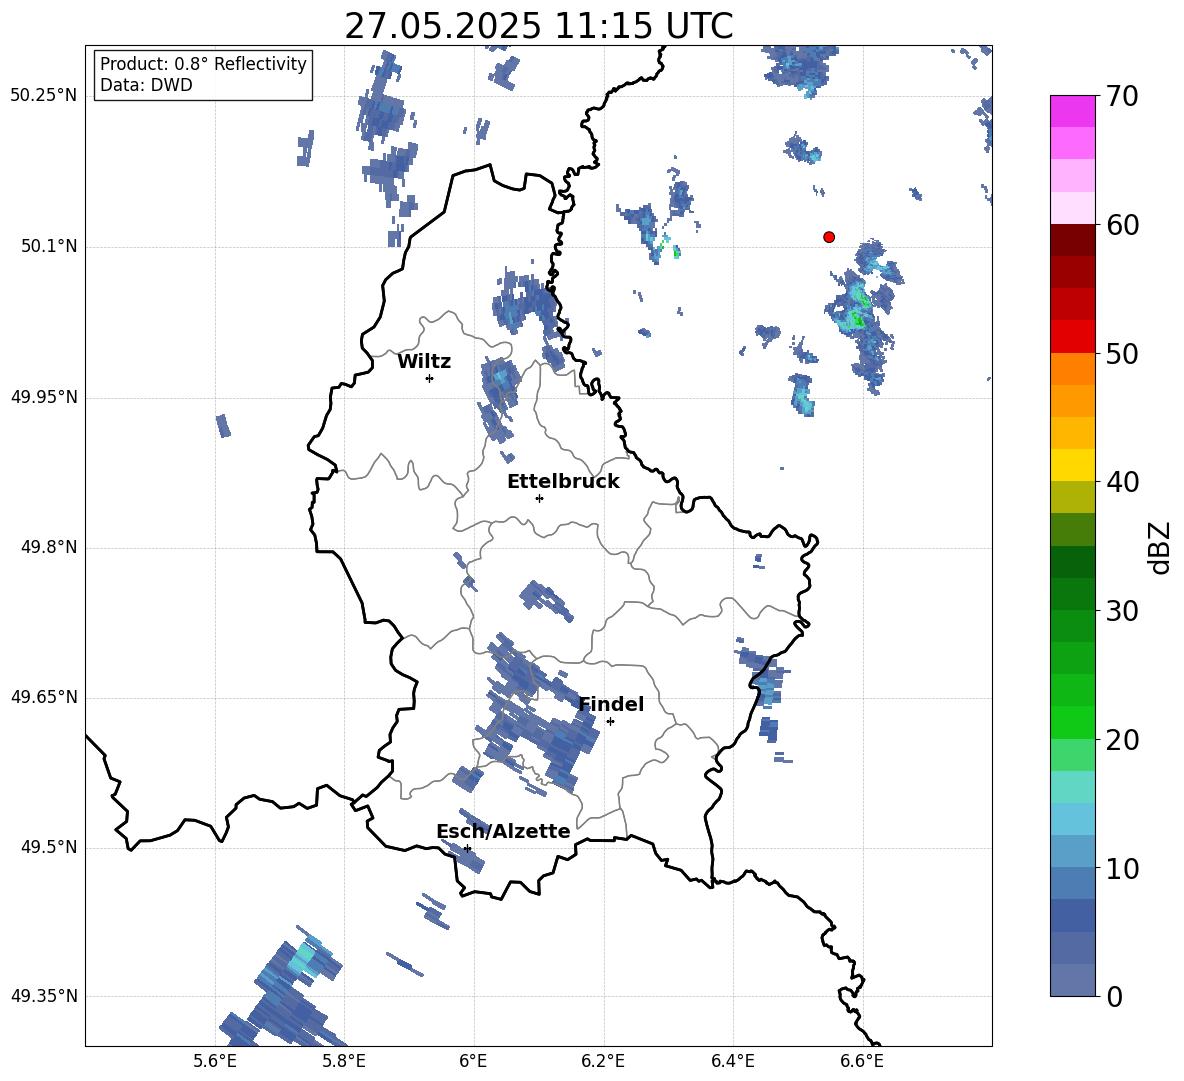
Task: Click the colorbar value 20
Action: click(x=1122, y=741)
